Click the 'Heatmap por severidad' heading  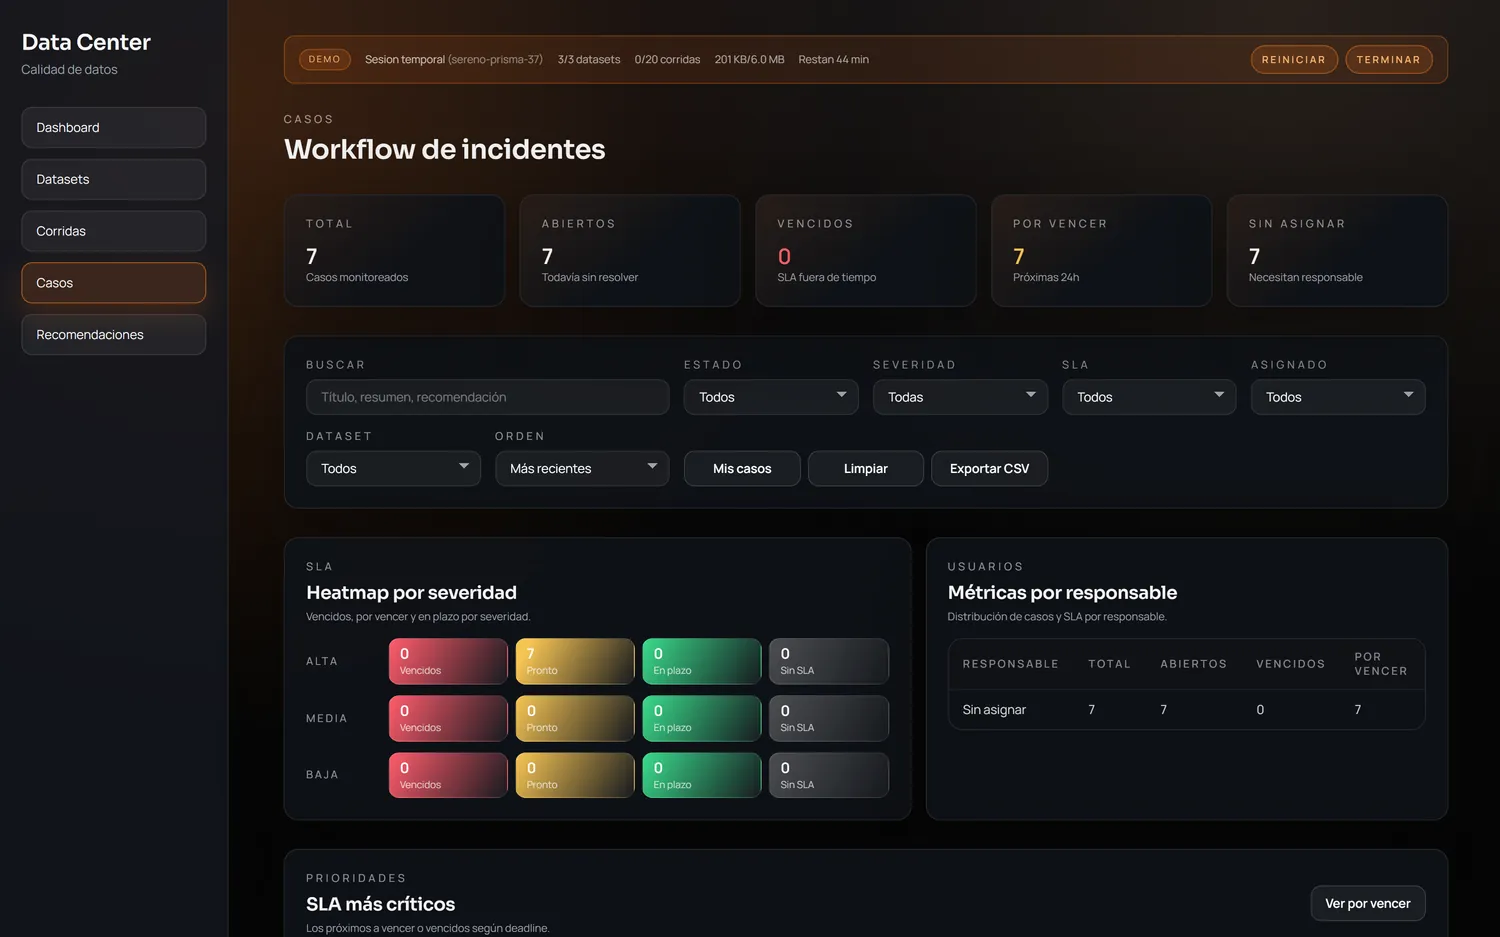point(411,593)
